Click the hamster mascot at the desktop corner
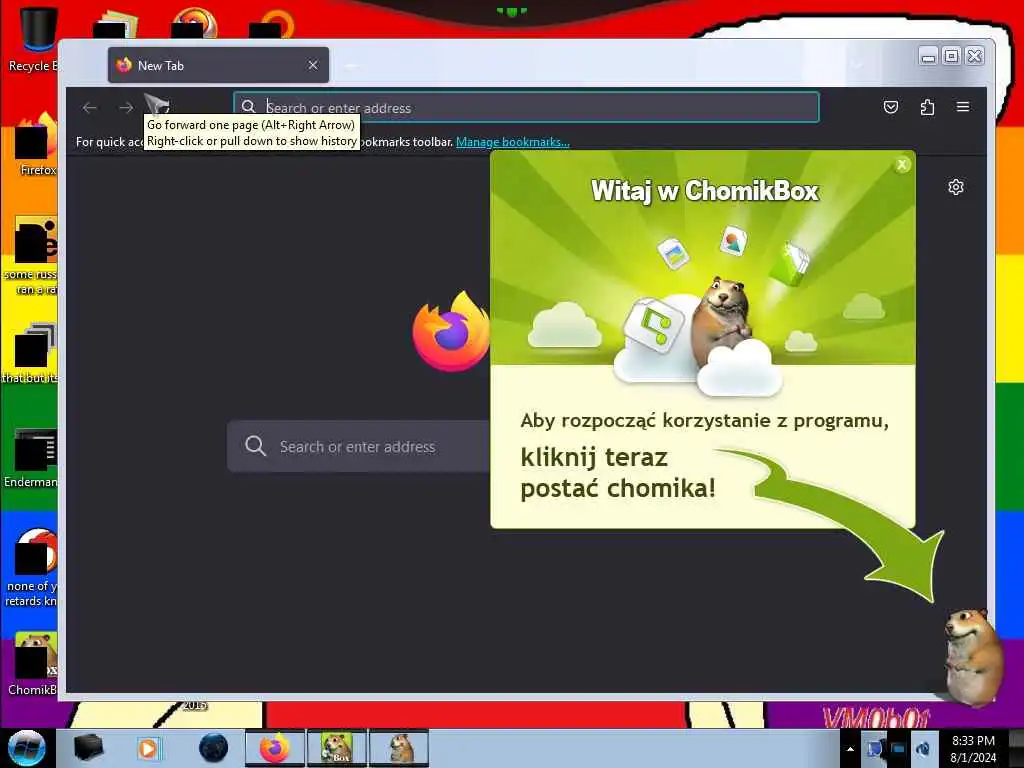1024x768 pixels. point(973,656)
